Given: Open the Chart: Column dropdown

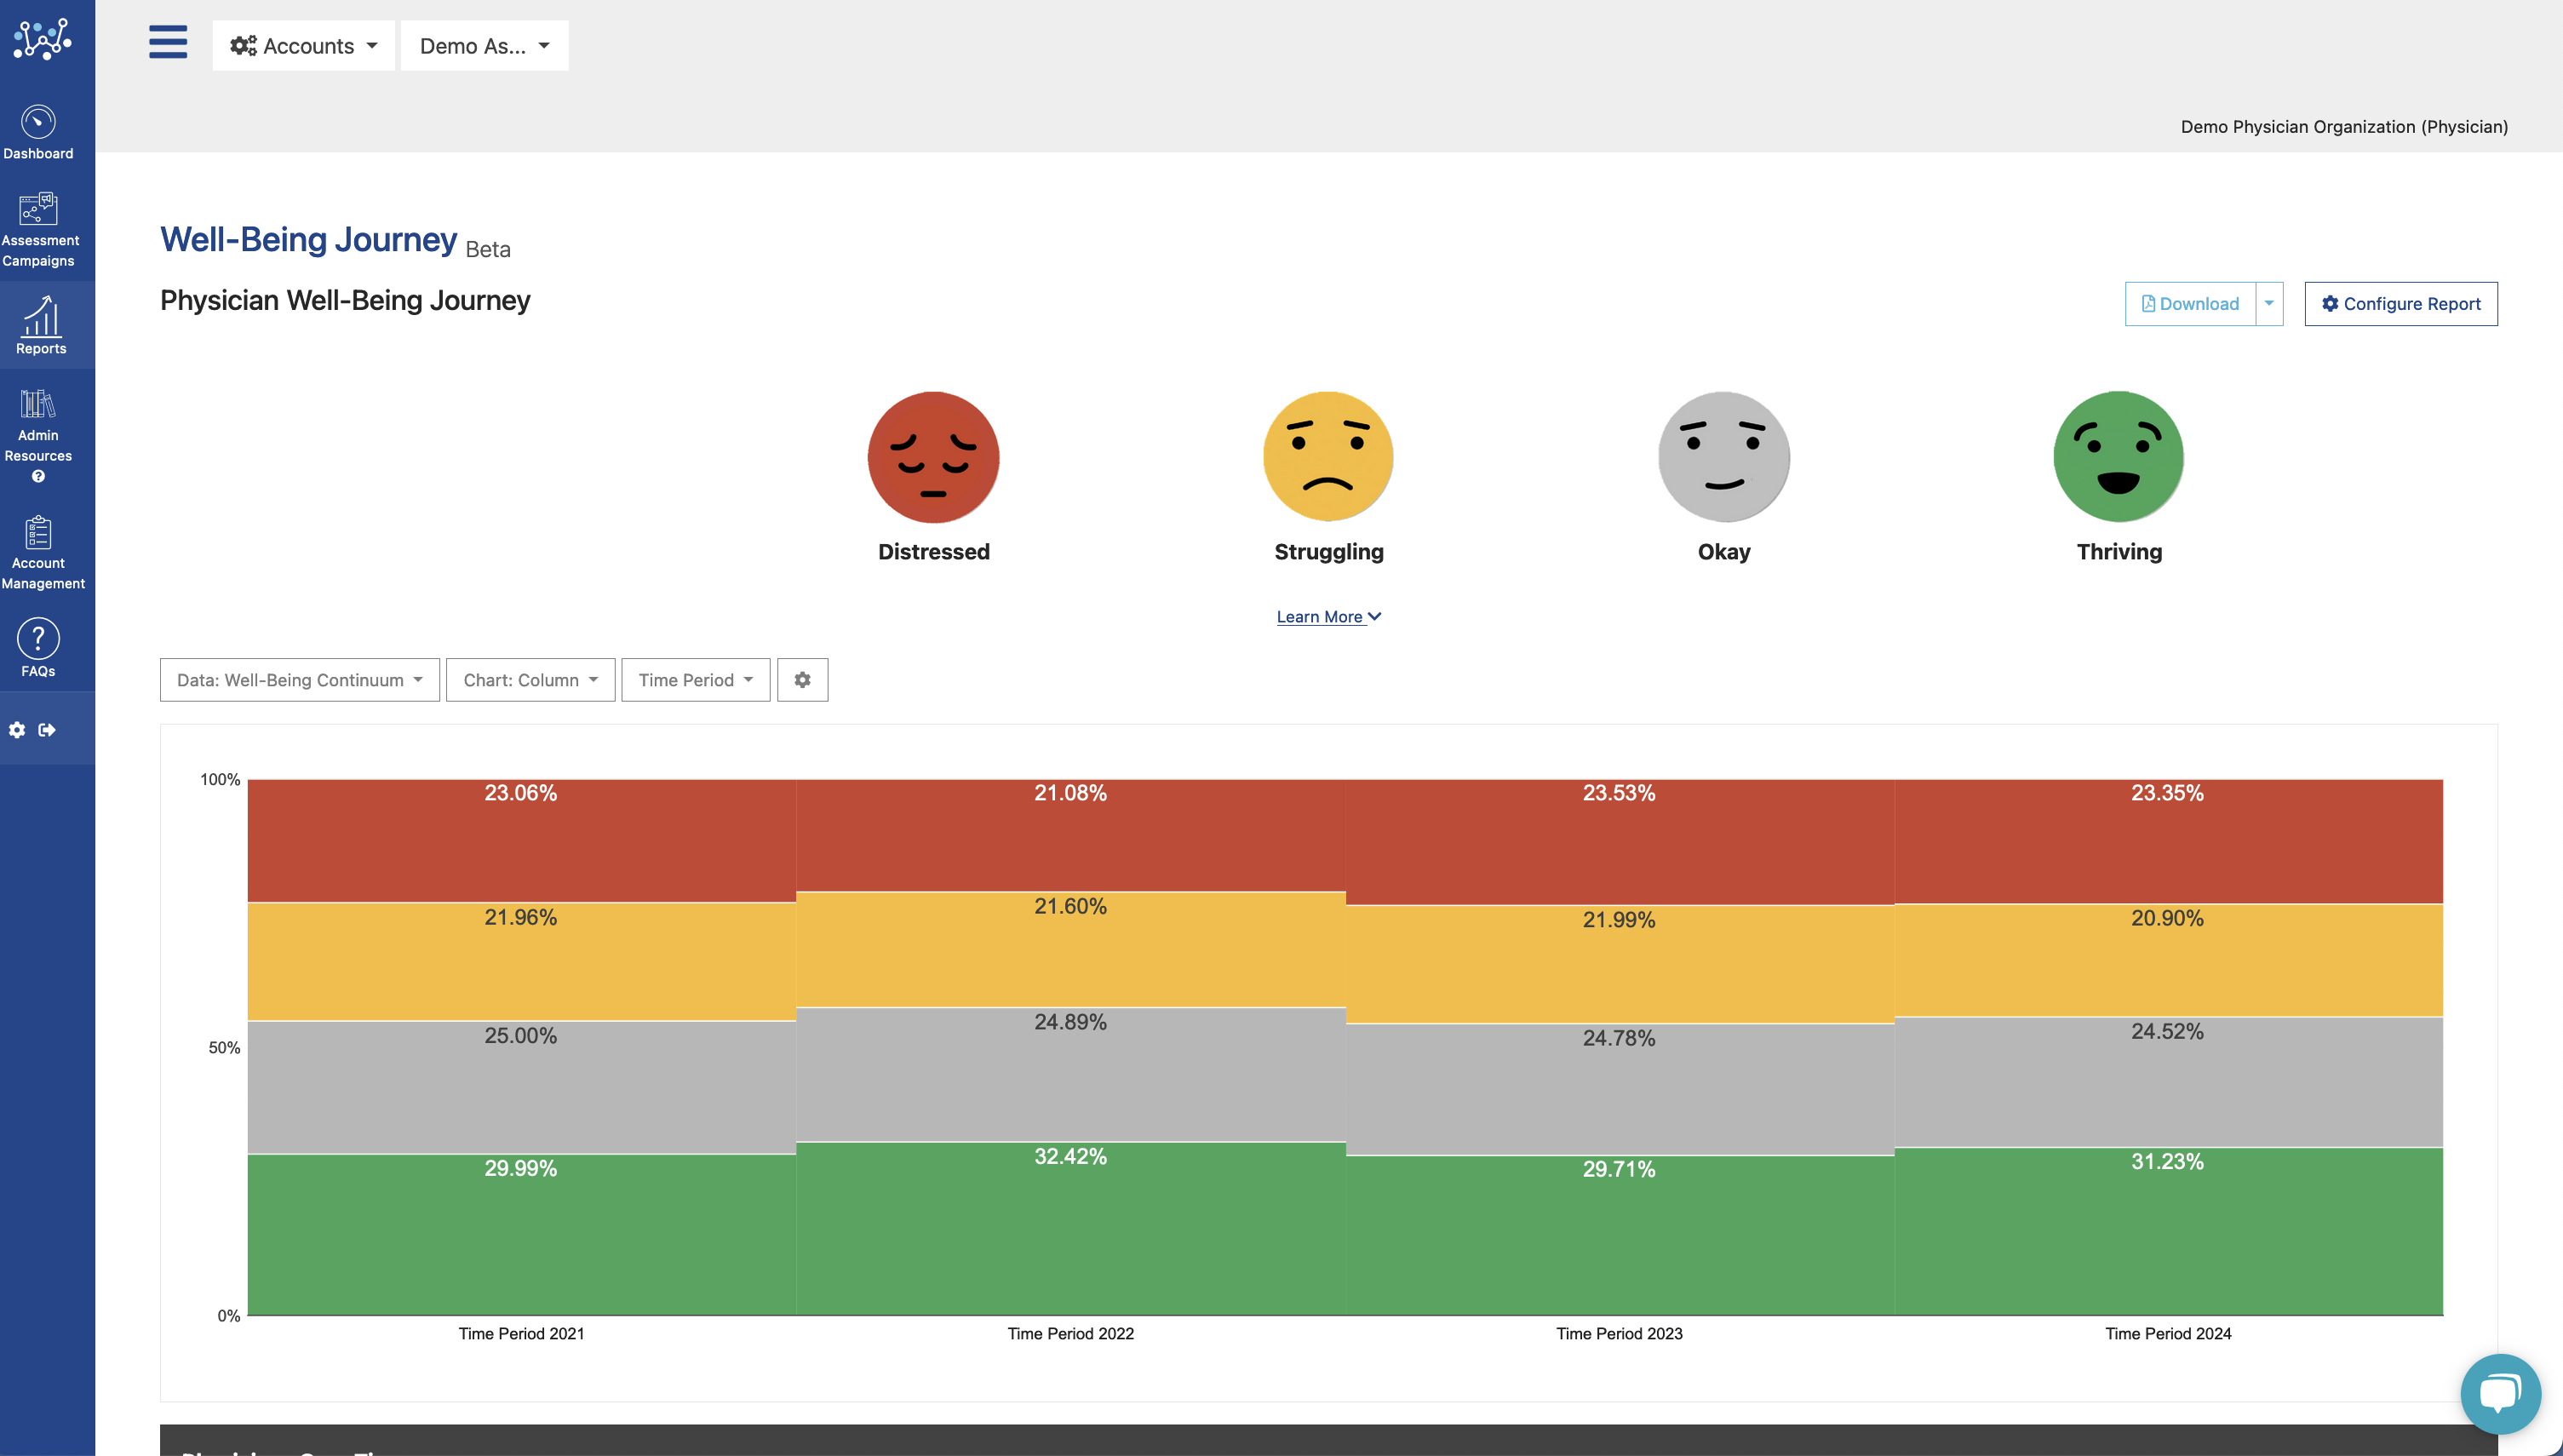Looking at the screenshot, I should [x=530, y=680].
